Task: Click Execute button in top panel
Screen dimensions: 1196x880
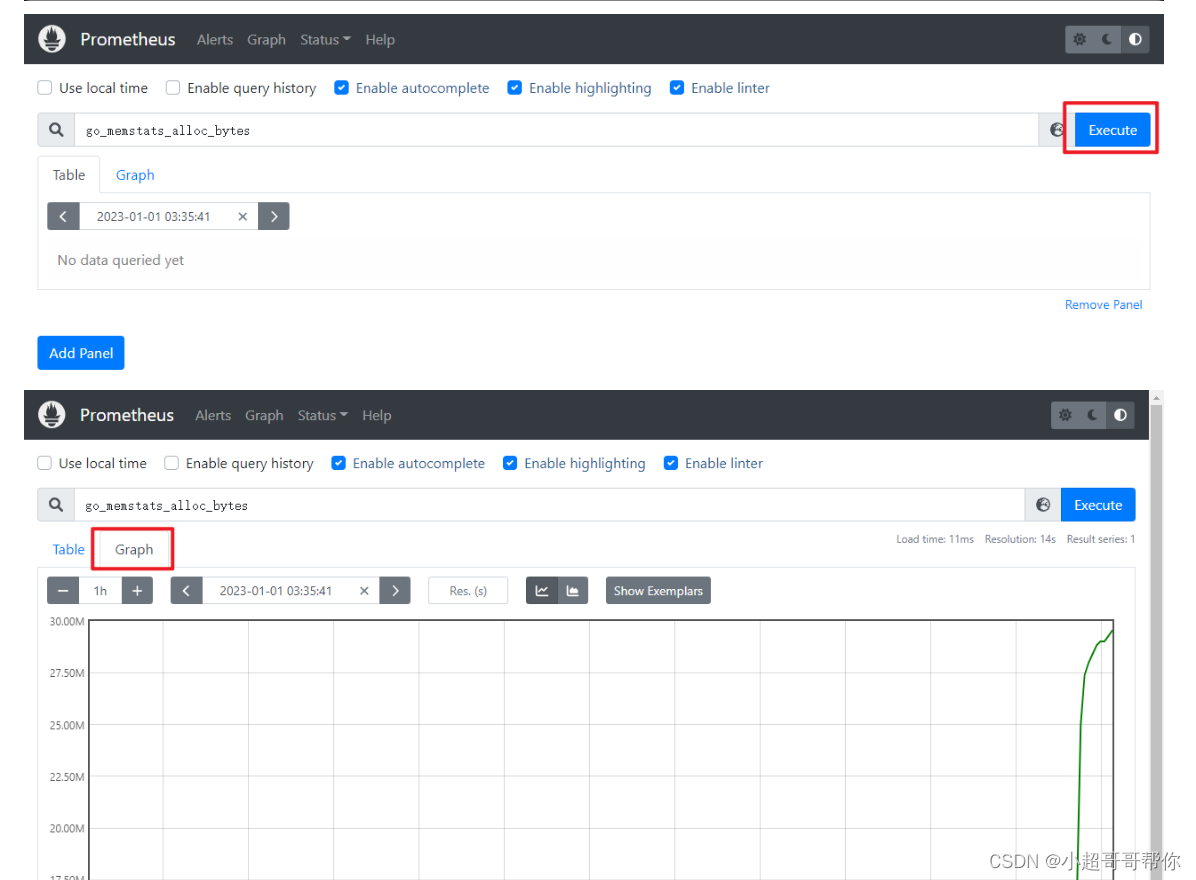Action: (x=1112, y=130)
